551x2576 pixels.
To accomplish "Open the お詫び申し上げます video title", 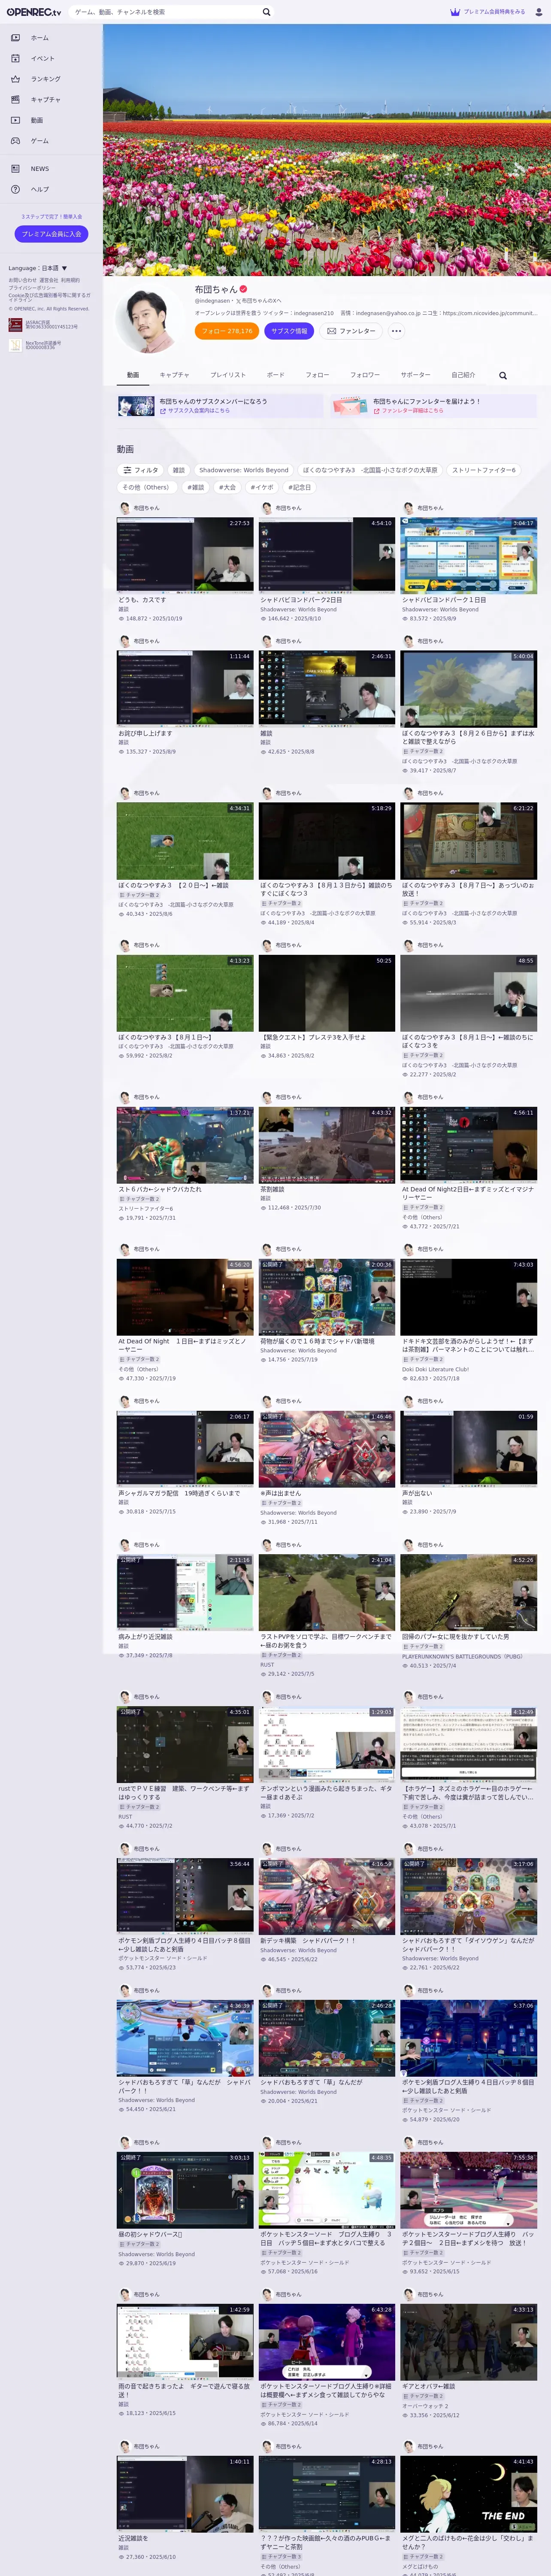I will [145, 733].
